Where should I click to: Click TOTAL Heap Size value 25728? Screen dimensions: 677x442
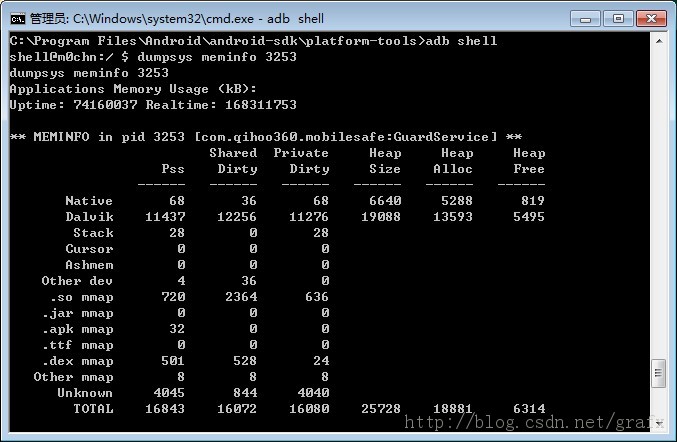[x=381, y=408]
